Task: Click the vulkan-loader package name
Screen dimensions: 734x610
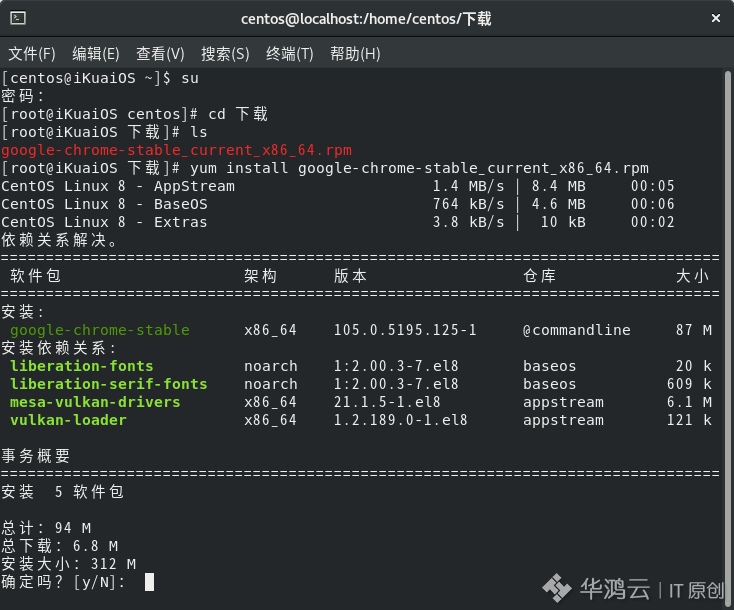Action: coord(68,420)
